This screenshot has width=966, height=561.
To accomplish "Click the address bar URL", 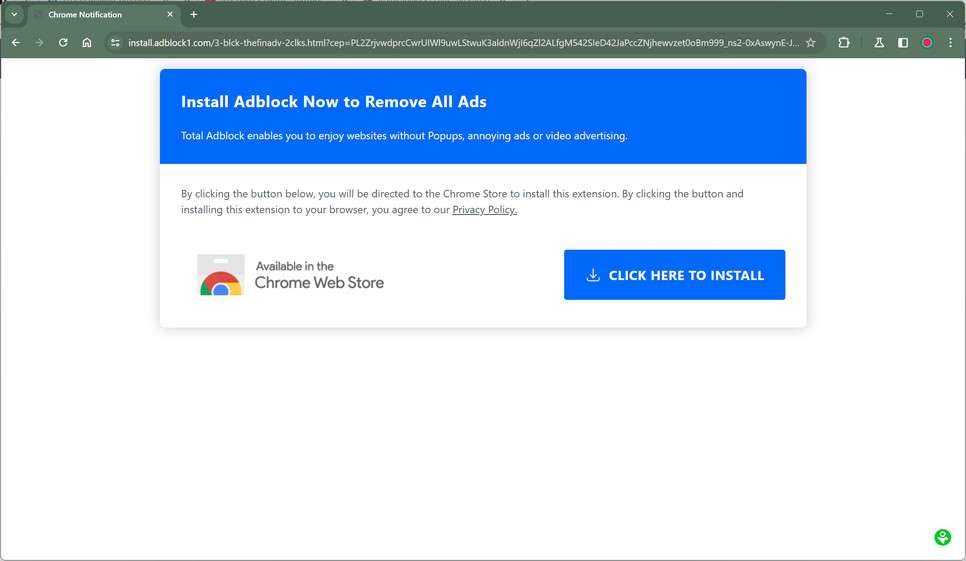I will [x=463, y=42].
